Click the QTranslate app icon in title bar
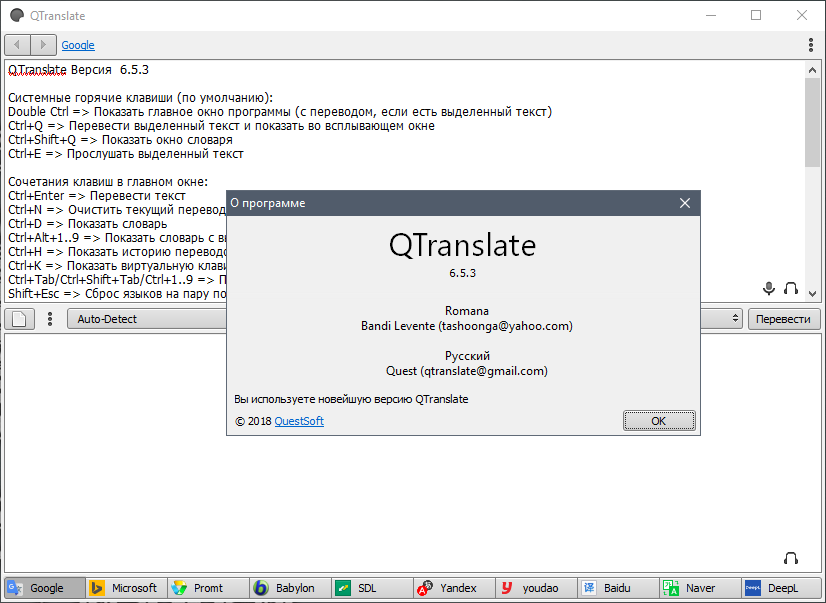This screenshot has height=603, width=826. click(17, 15)
